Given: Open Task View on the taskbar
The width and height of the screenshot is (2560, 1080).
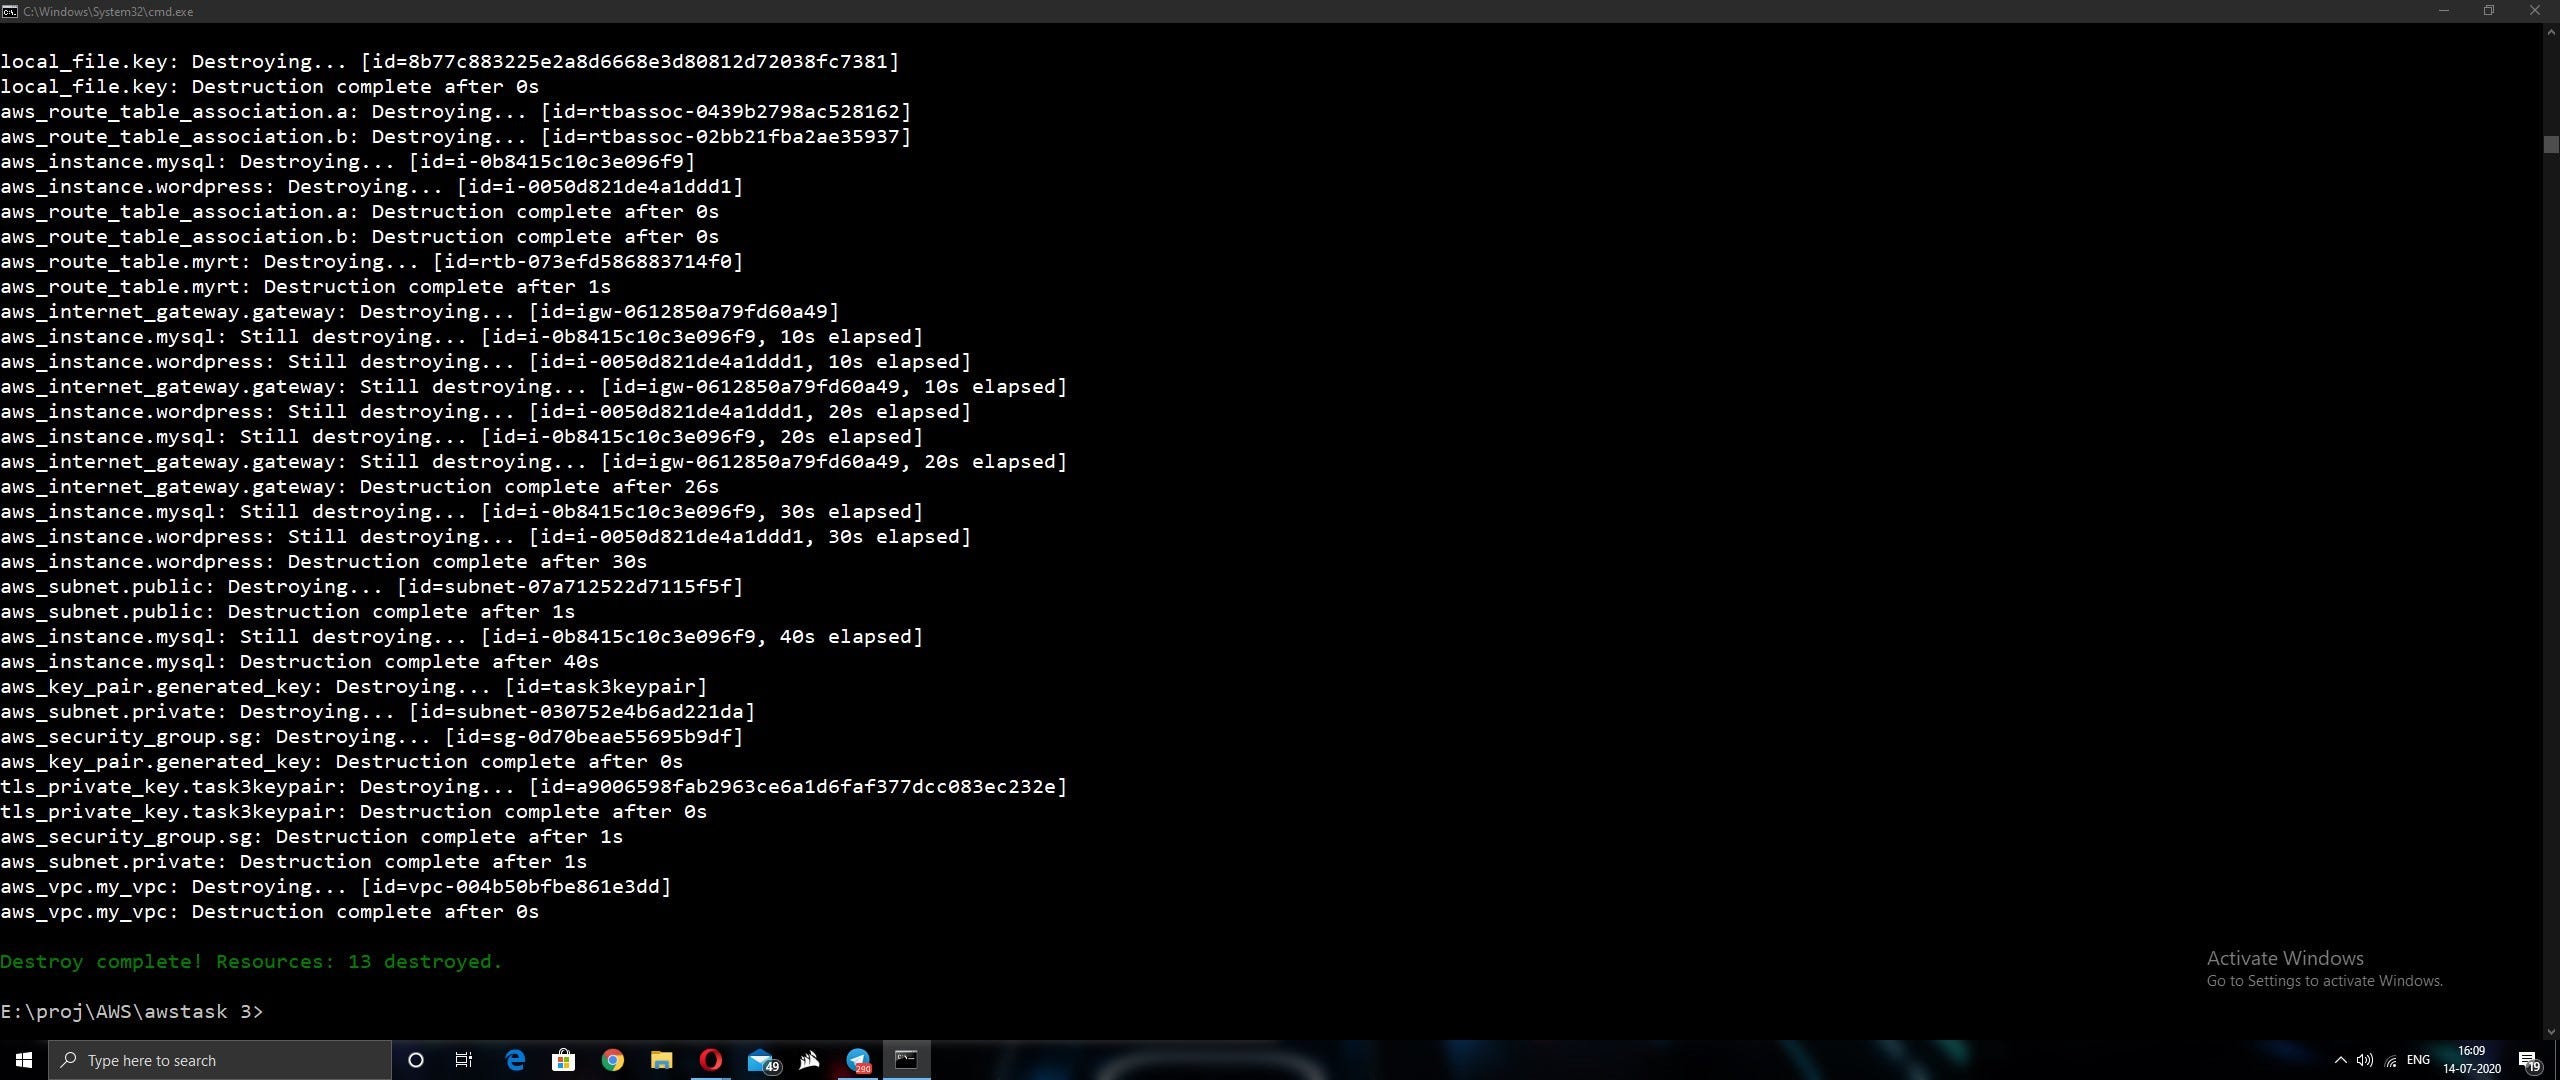Looking at the screenshot, I should coord(464,1060).
